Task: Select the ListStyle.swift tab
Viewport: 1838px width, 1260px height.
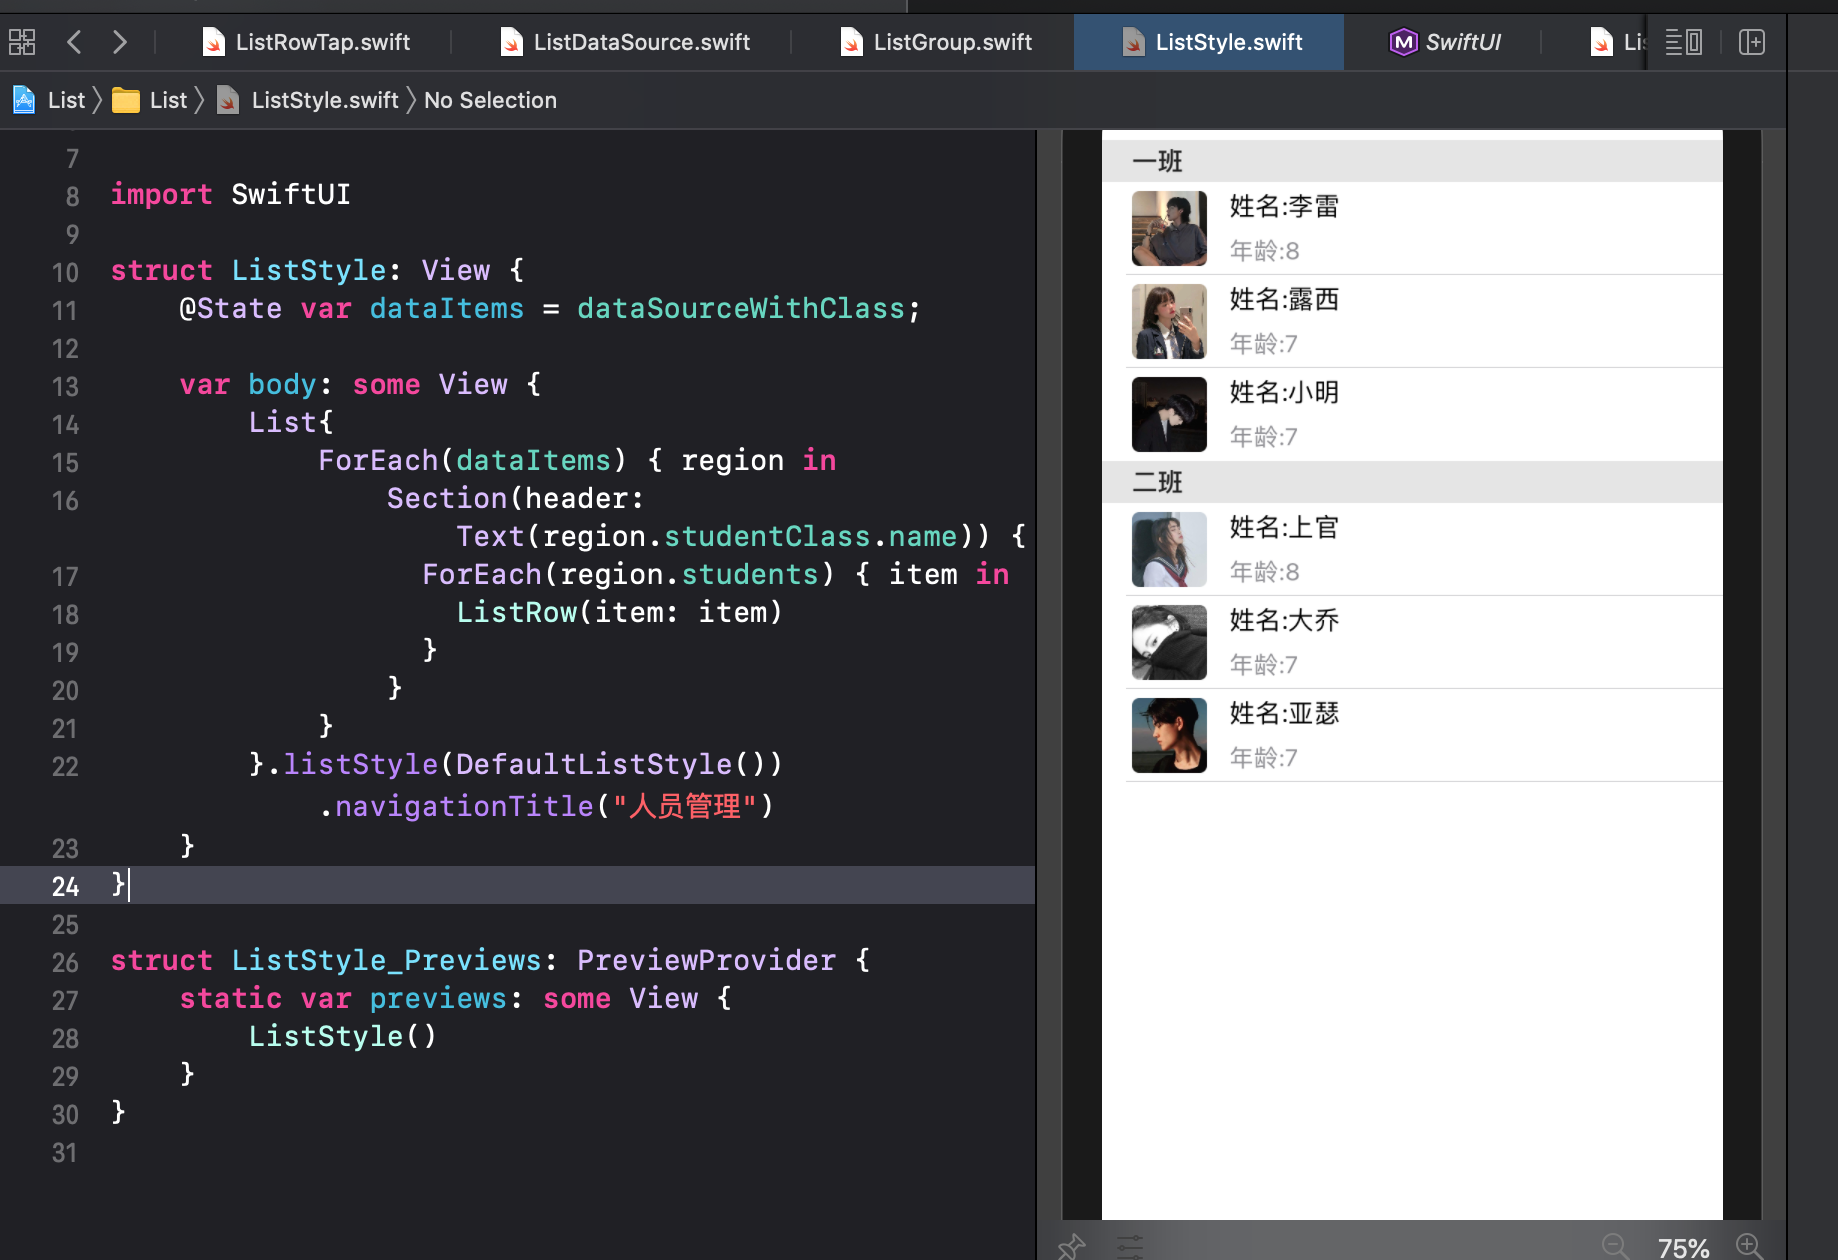Action: click(x=1210, y=42)
